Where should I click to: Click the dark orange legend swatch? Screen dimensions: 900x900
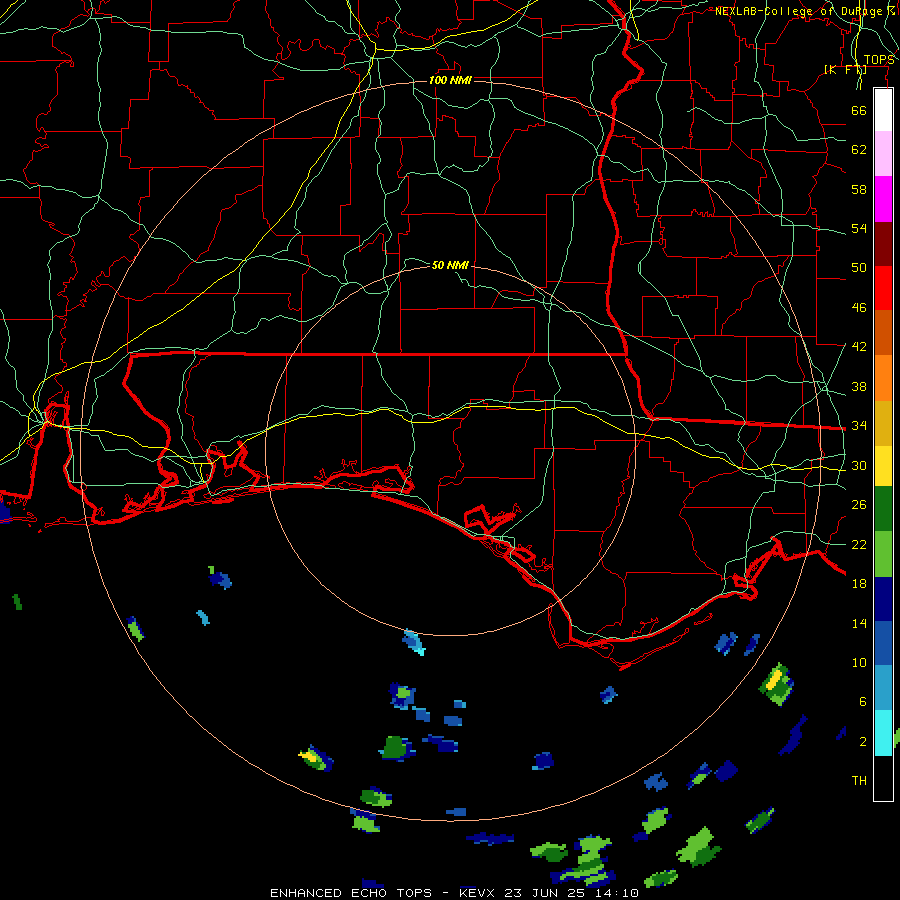(883, 332)
